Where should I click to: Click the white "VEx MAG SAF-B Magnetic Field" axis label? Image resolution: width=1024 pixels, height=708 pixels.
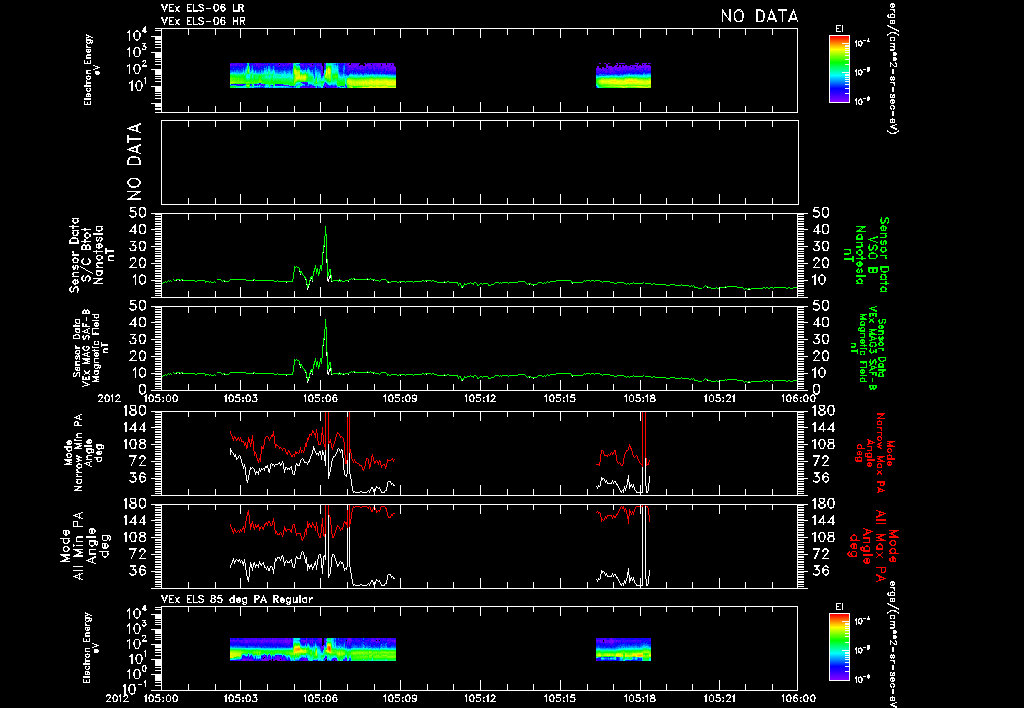pos(91,346)
